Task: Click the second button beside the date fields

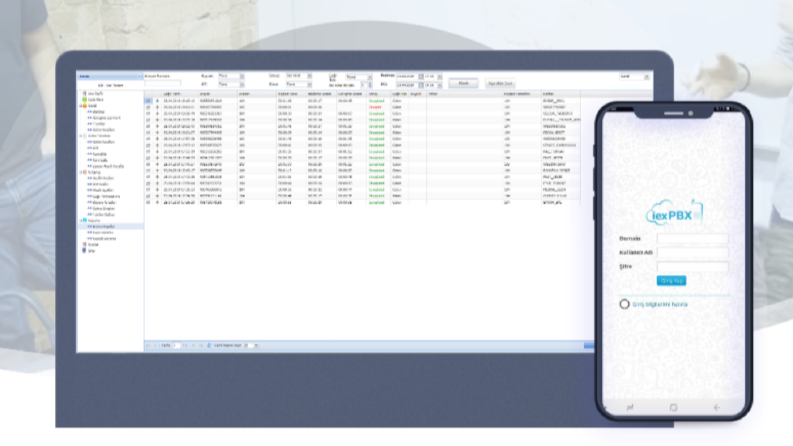Action: [x=500, y=83]
